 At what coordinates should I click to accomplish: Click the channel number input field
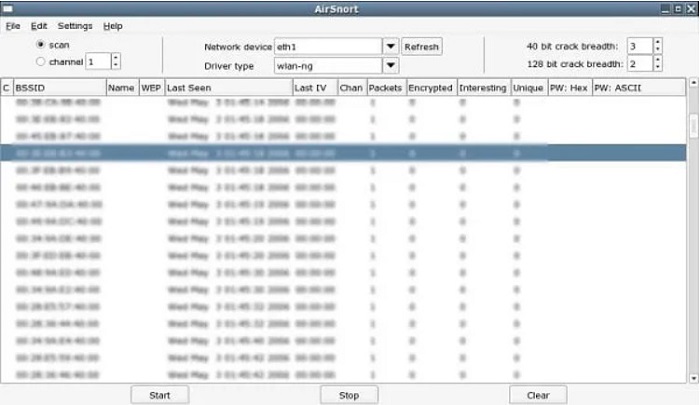coord(98,62)
